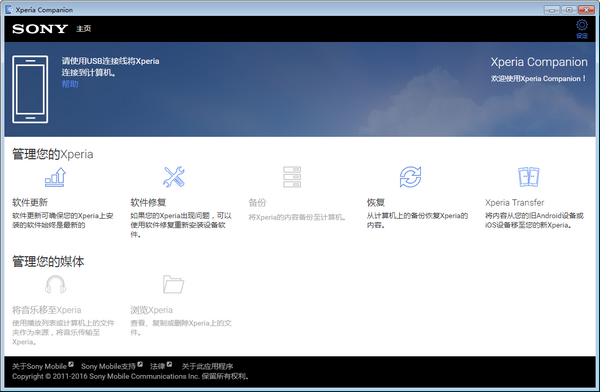Click the folder icon for 浏览Xperia
This screenshot has height=392, width=600.
[173, 284]
